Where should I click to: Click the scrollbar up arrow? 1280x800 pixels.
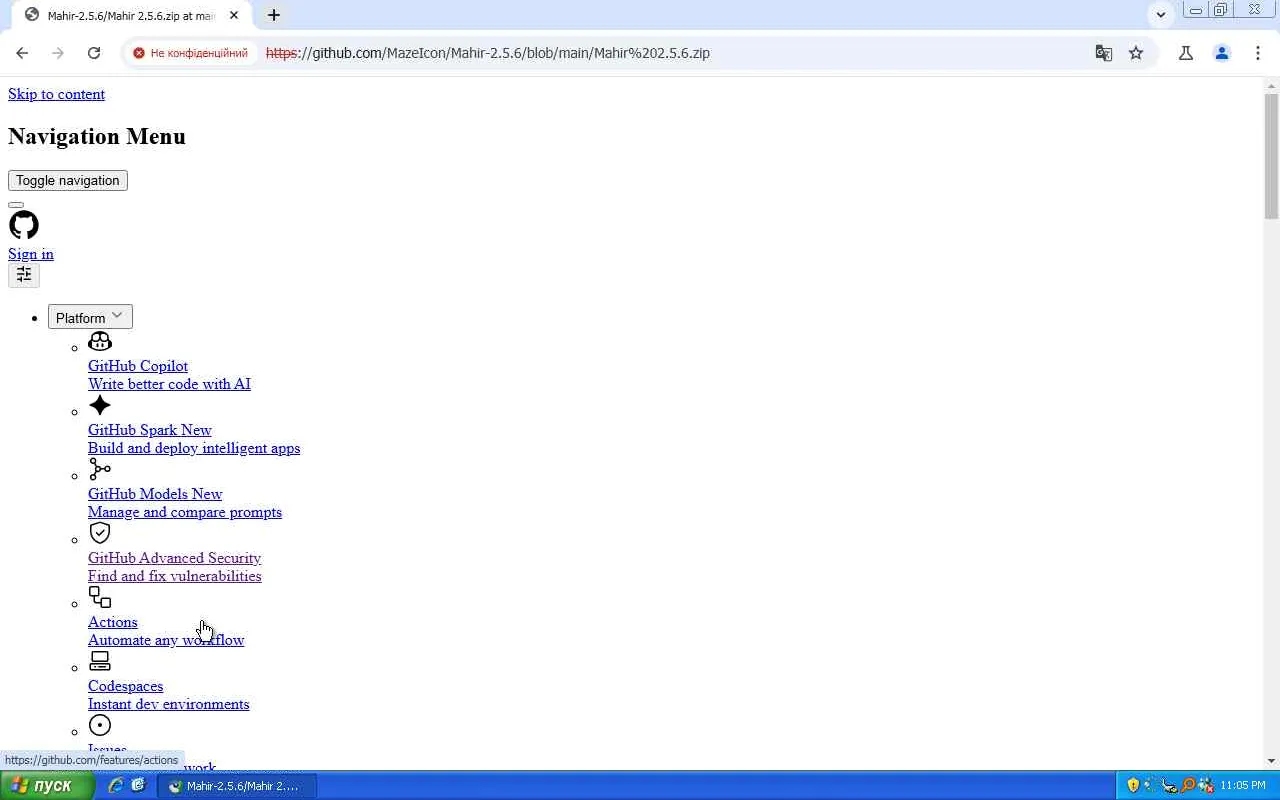(x=1271, y=85)
